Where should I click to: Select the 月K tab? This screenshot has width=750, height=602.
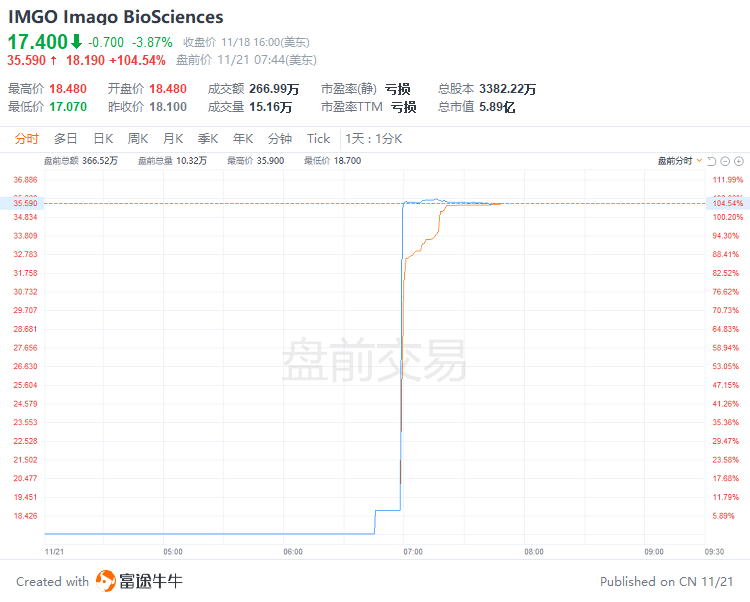coord(173,139)
